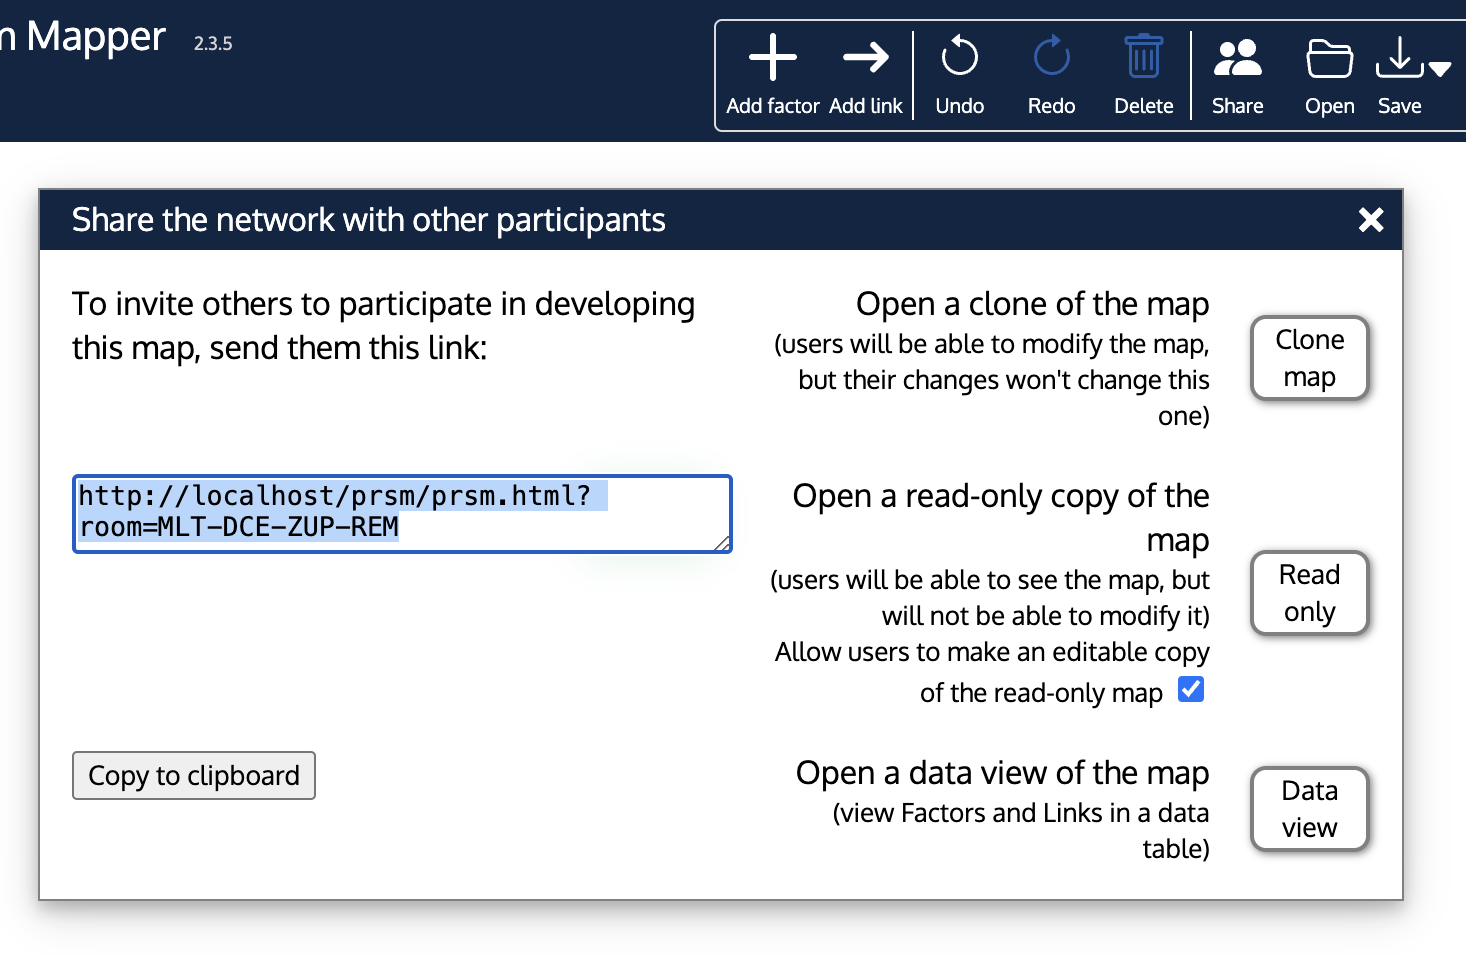Click the Save download icon
This screenshot has height=956, width=1466.
[1398, 58]
